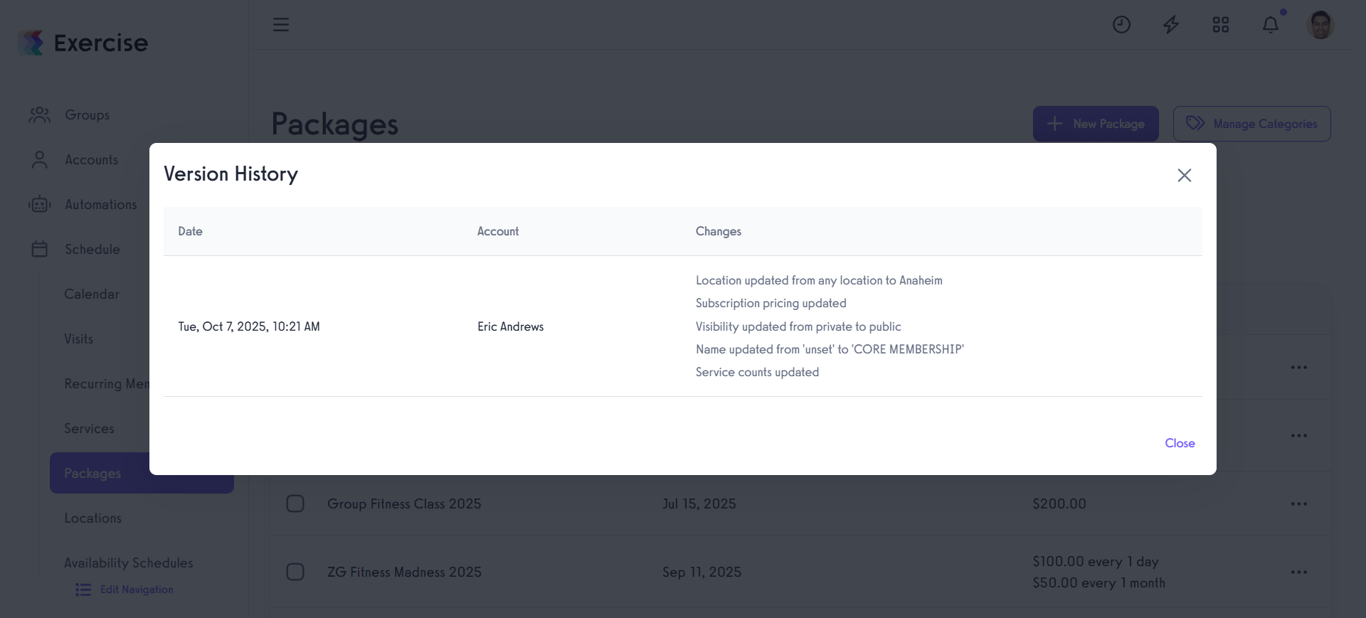Screen dimensions: 1366x618
Task: Click the Schedule calendar icon
Action: [39, 249]
